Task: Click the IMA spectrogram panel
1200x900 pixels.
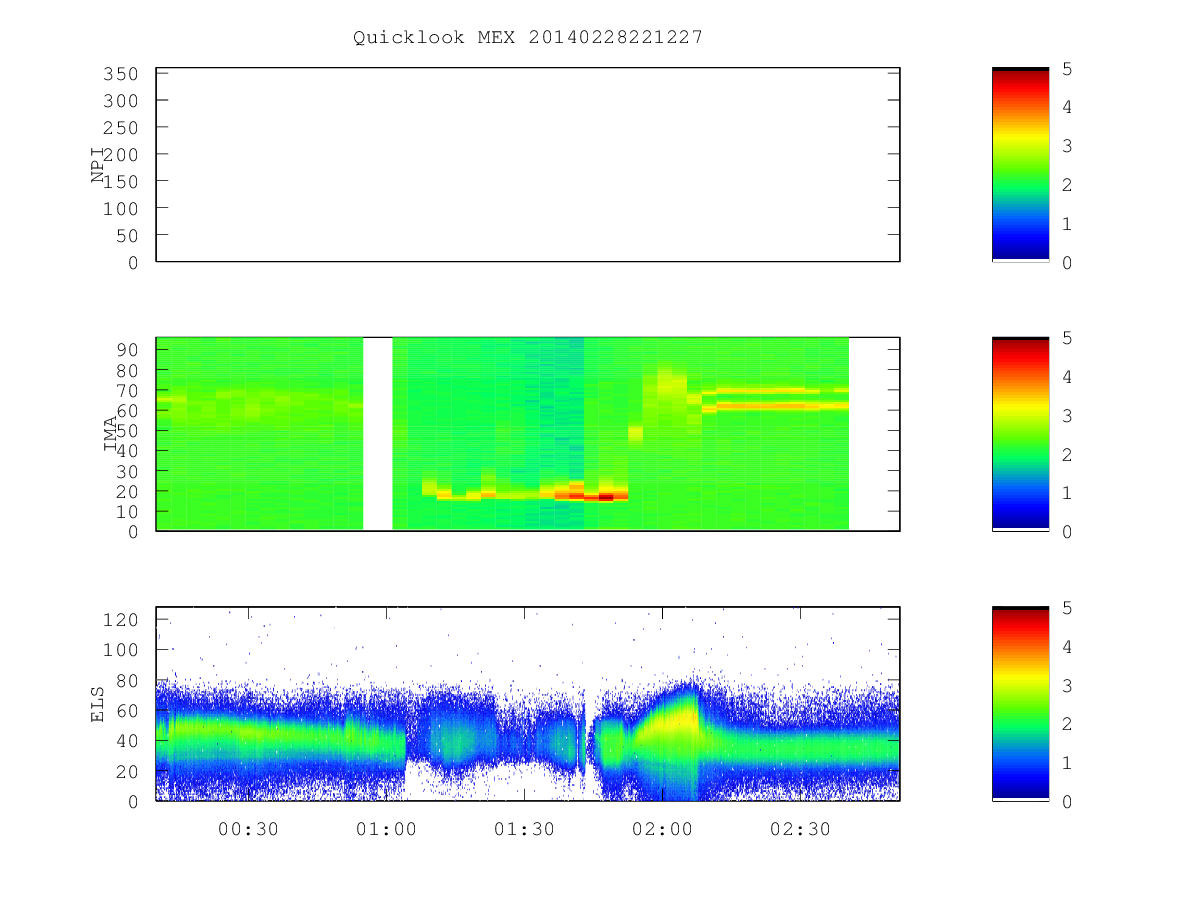Action: (x=528, y=433)
